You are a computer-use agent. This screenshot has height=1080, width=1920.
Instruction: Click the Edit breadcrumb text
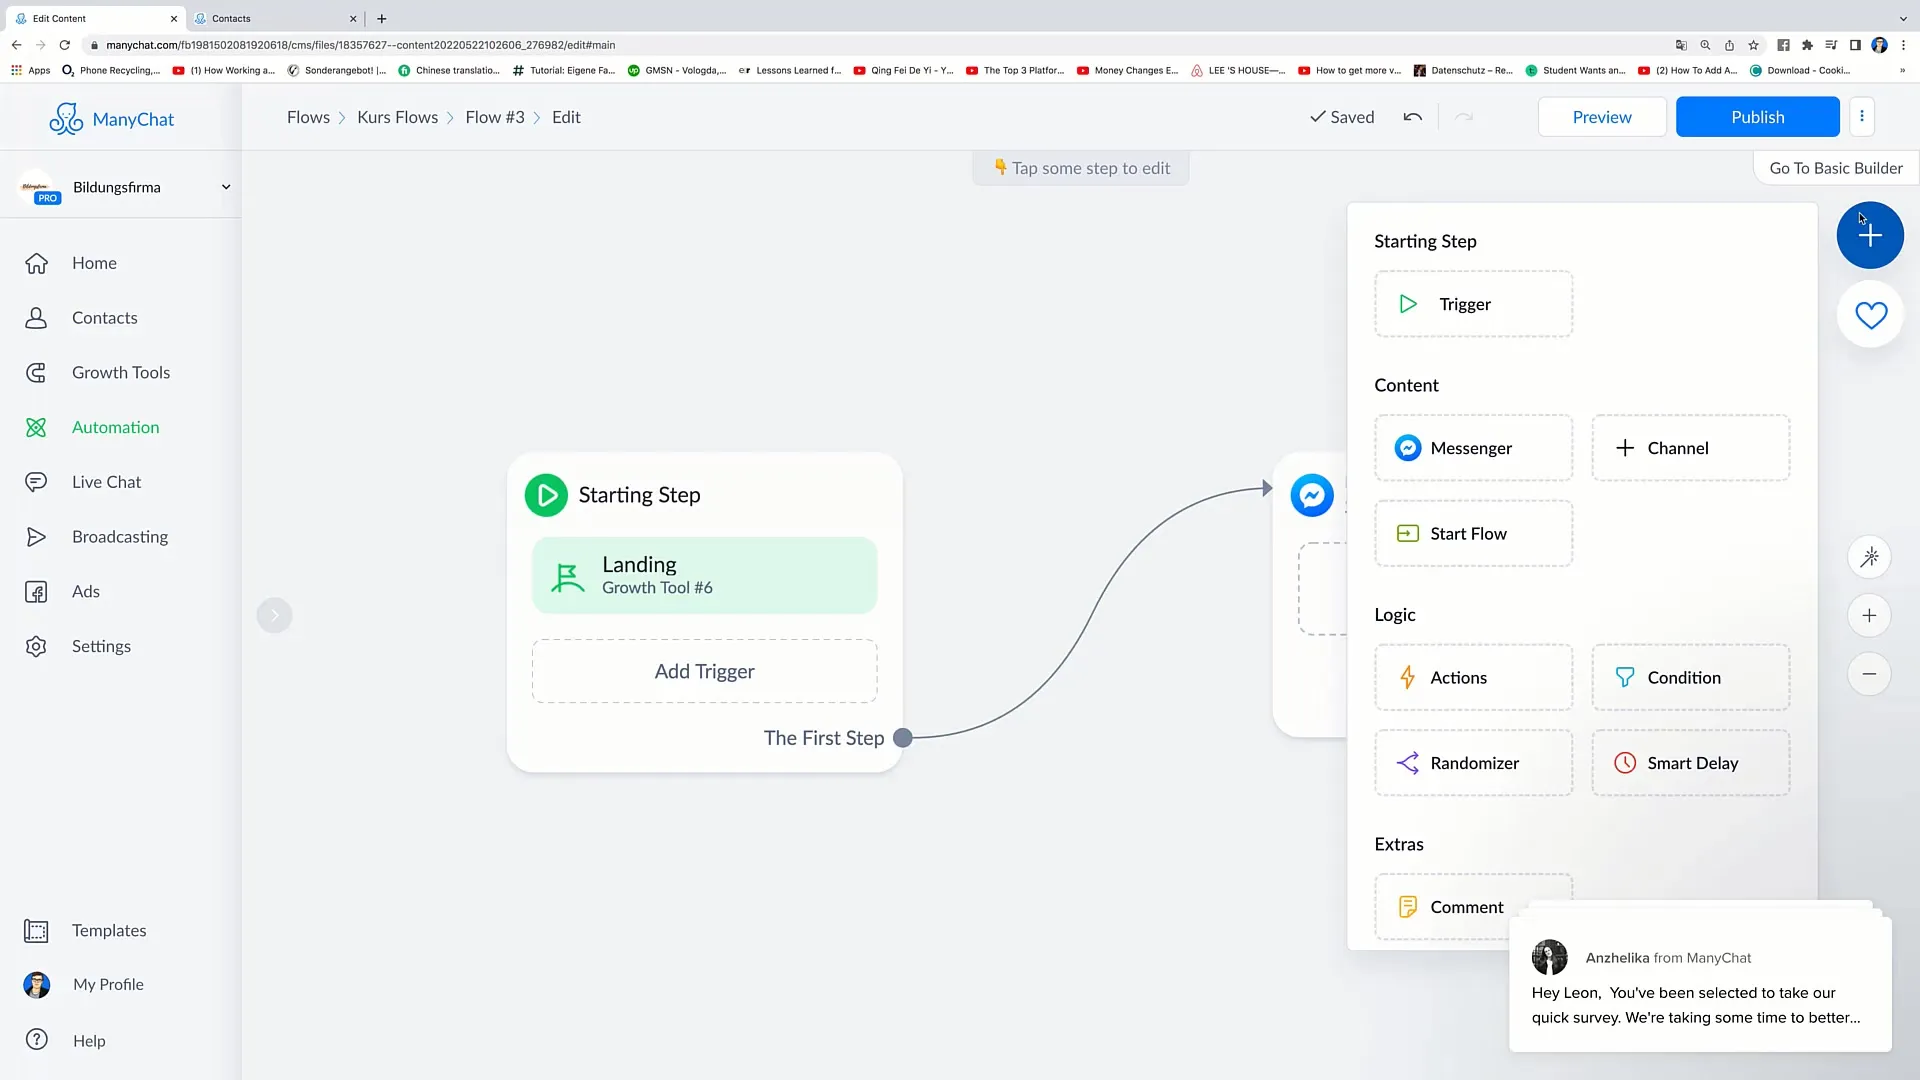(x=566, y=117)
